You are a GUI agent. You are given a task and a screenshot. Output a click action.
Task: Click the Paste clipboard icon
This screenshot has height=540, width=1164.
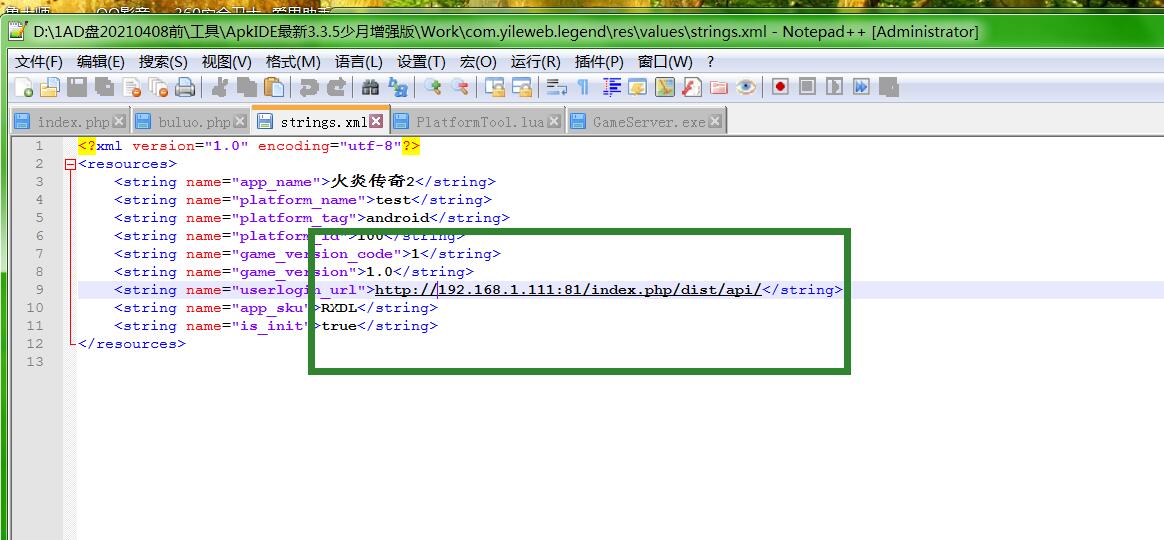[x=273, y=88]
